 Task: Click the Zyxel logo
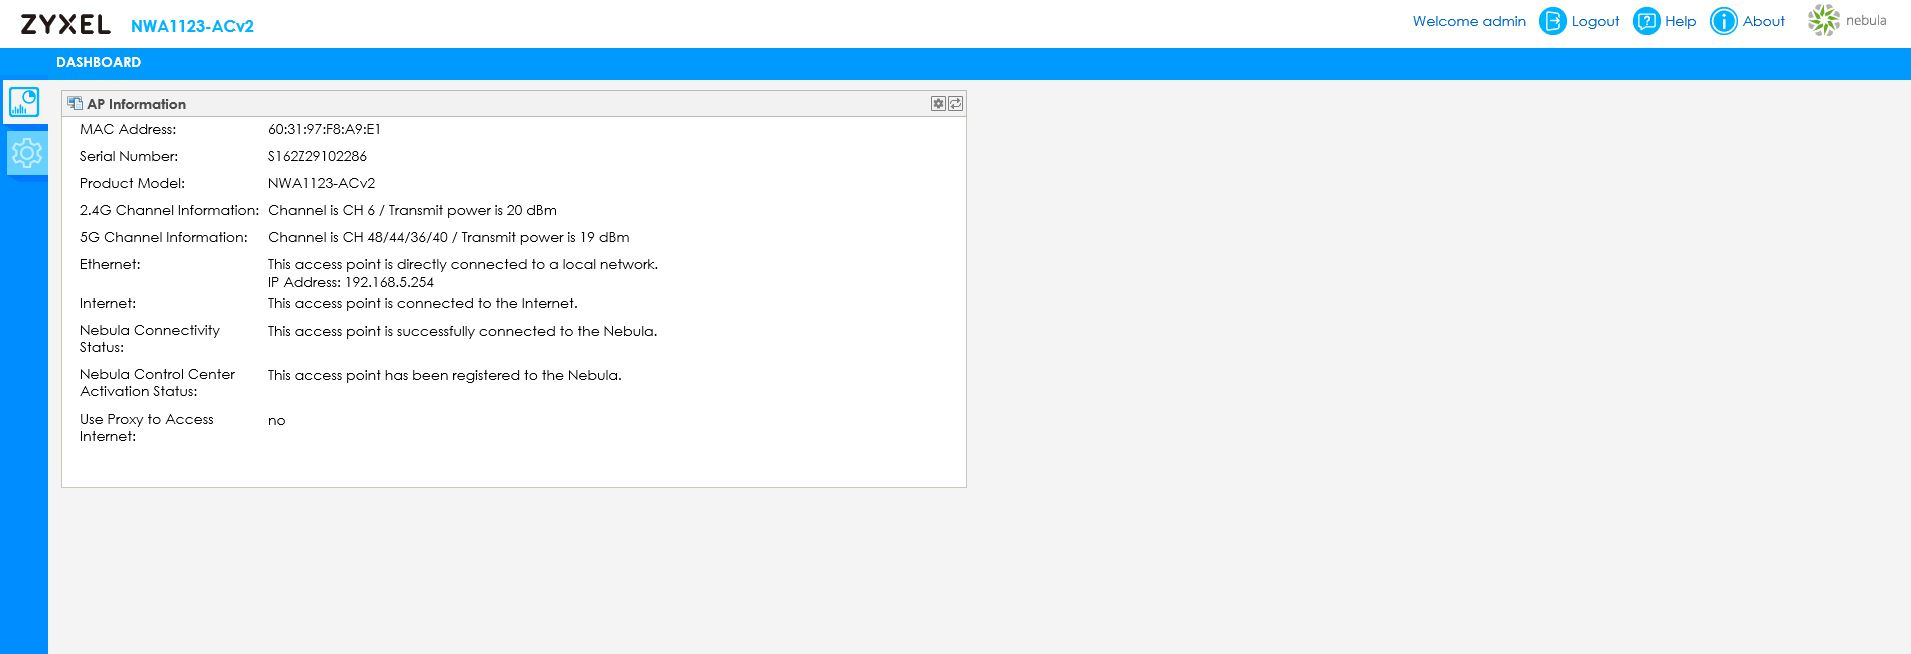[66, 24]
